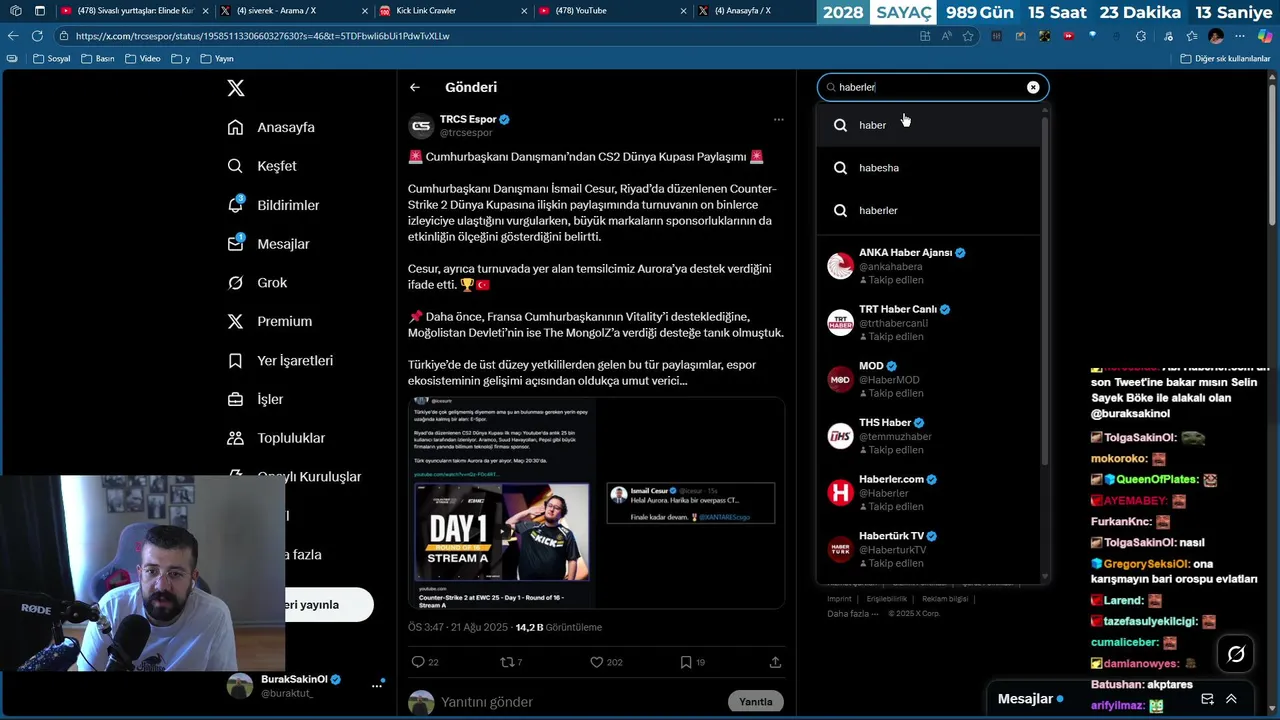Open the Imprint footer link
The width and height of the screenshot is (1280, 720).
point(839,599)
